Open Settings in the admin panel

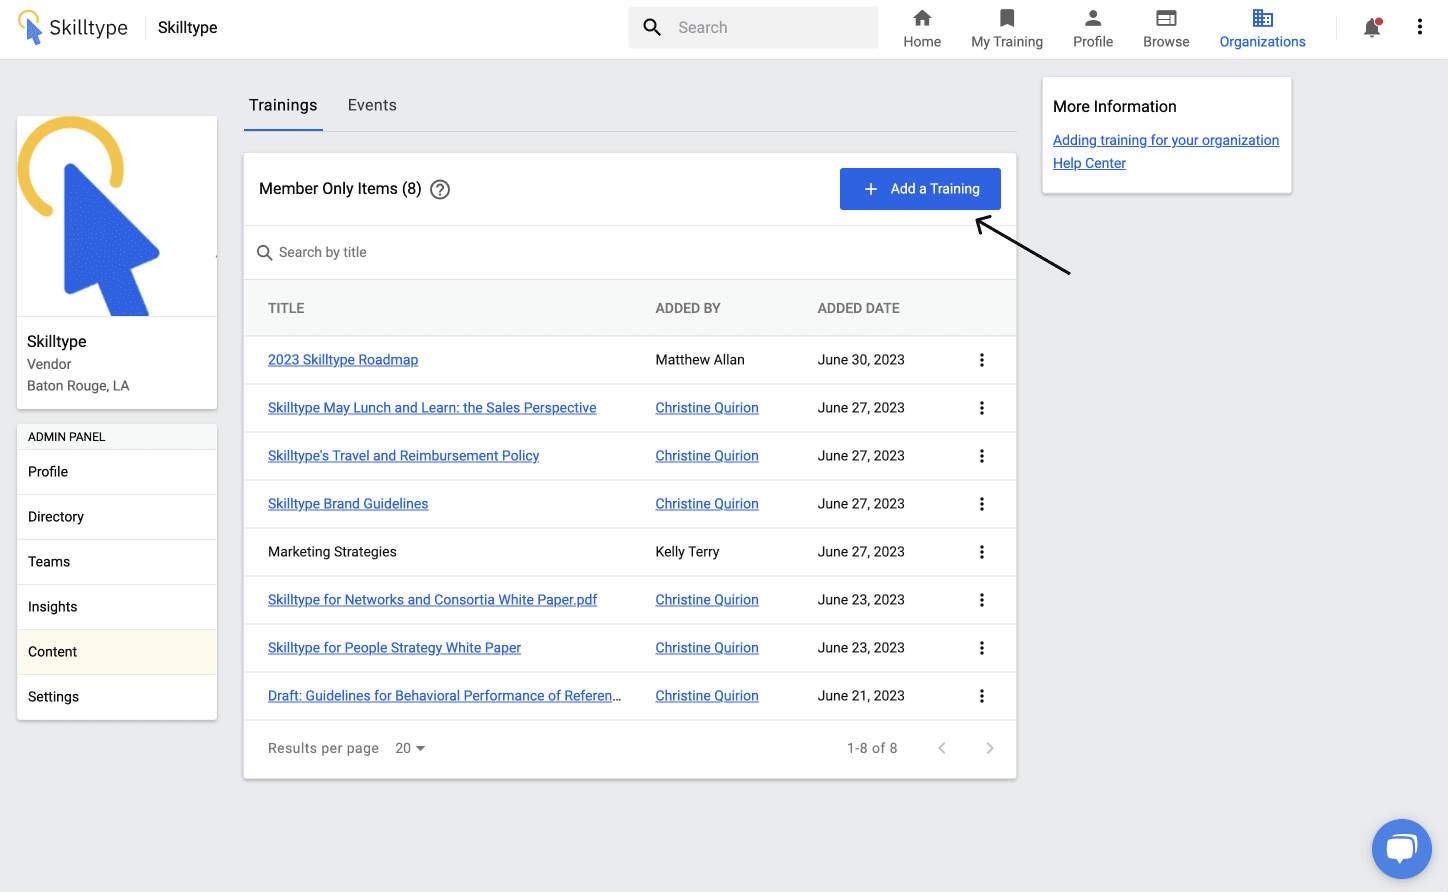pyautogui.click(x=117, y=697)
